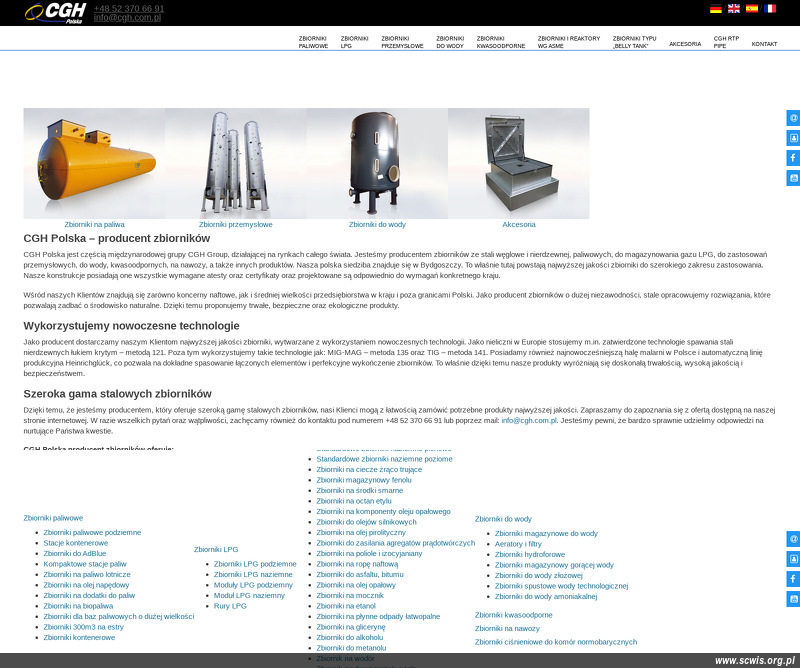
Task: Open Zbiorniki do olejów silnikowych link
Action: [366, 522]
